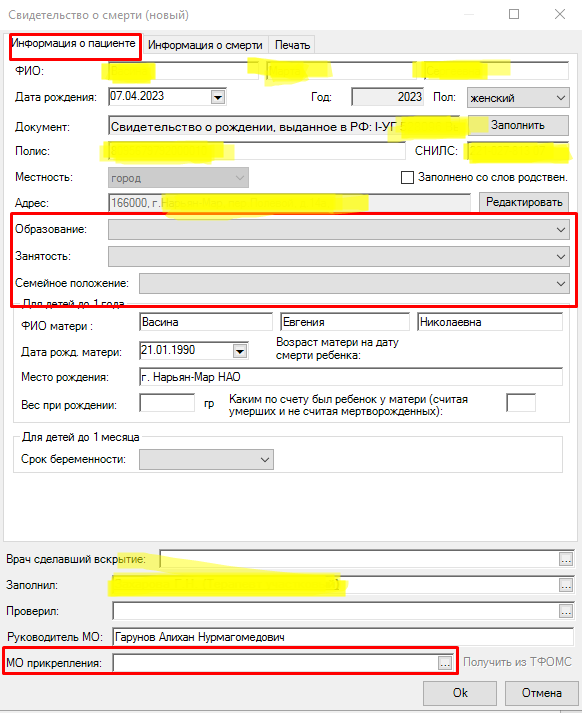Expand the Образование dropdown
The image size is (582, 713).
pos(338,230)
